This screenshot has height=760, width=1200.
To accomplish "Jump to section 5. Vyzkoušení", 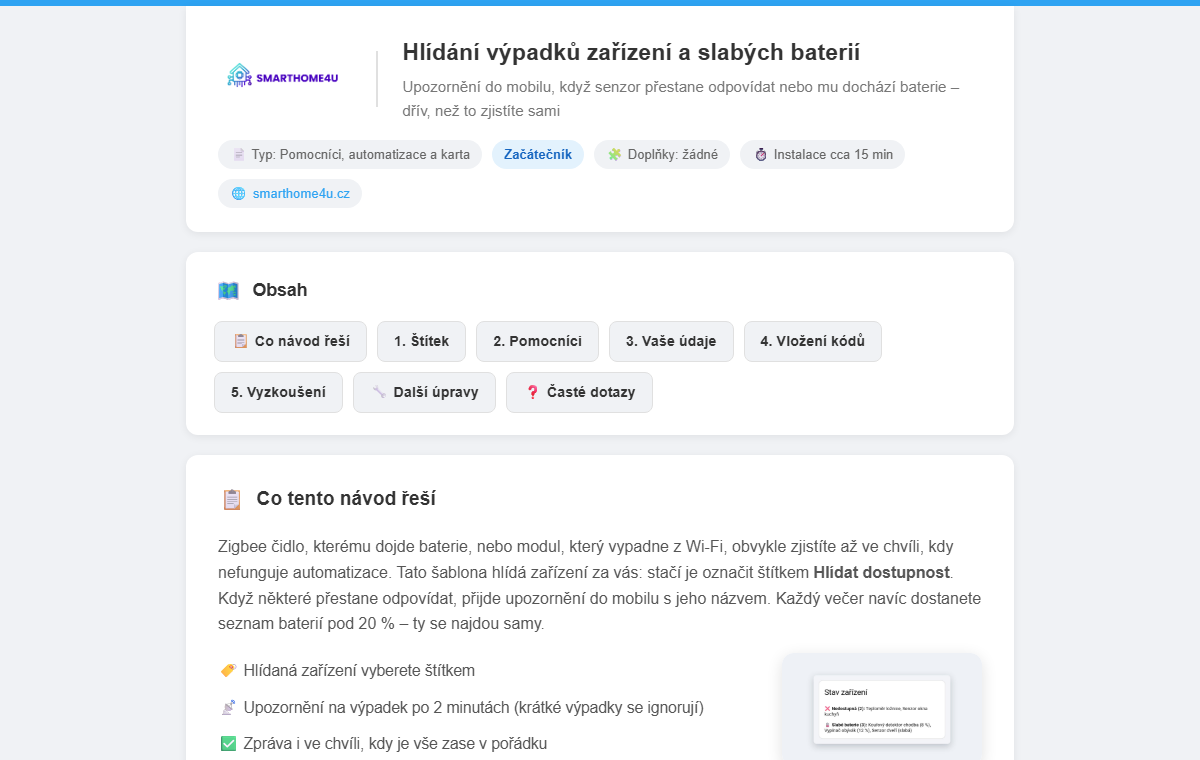I will 278,392.
